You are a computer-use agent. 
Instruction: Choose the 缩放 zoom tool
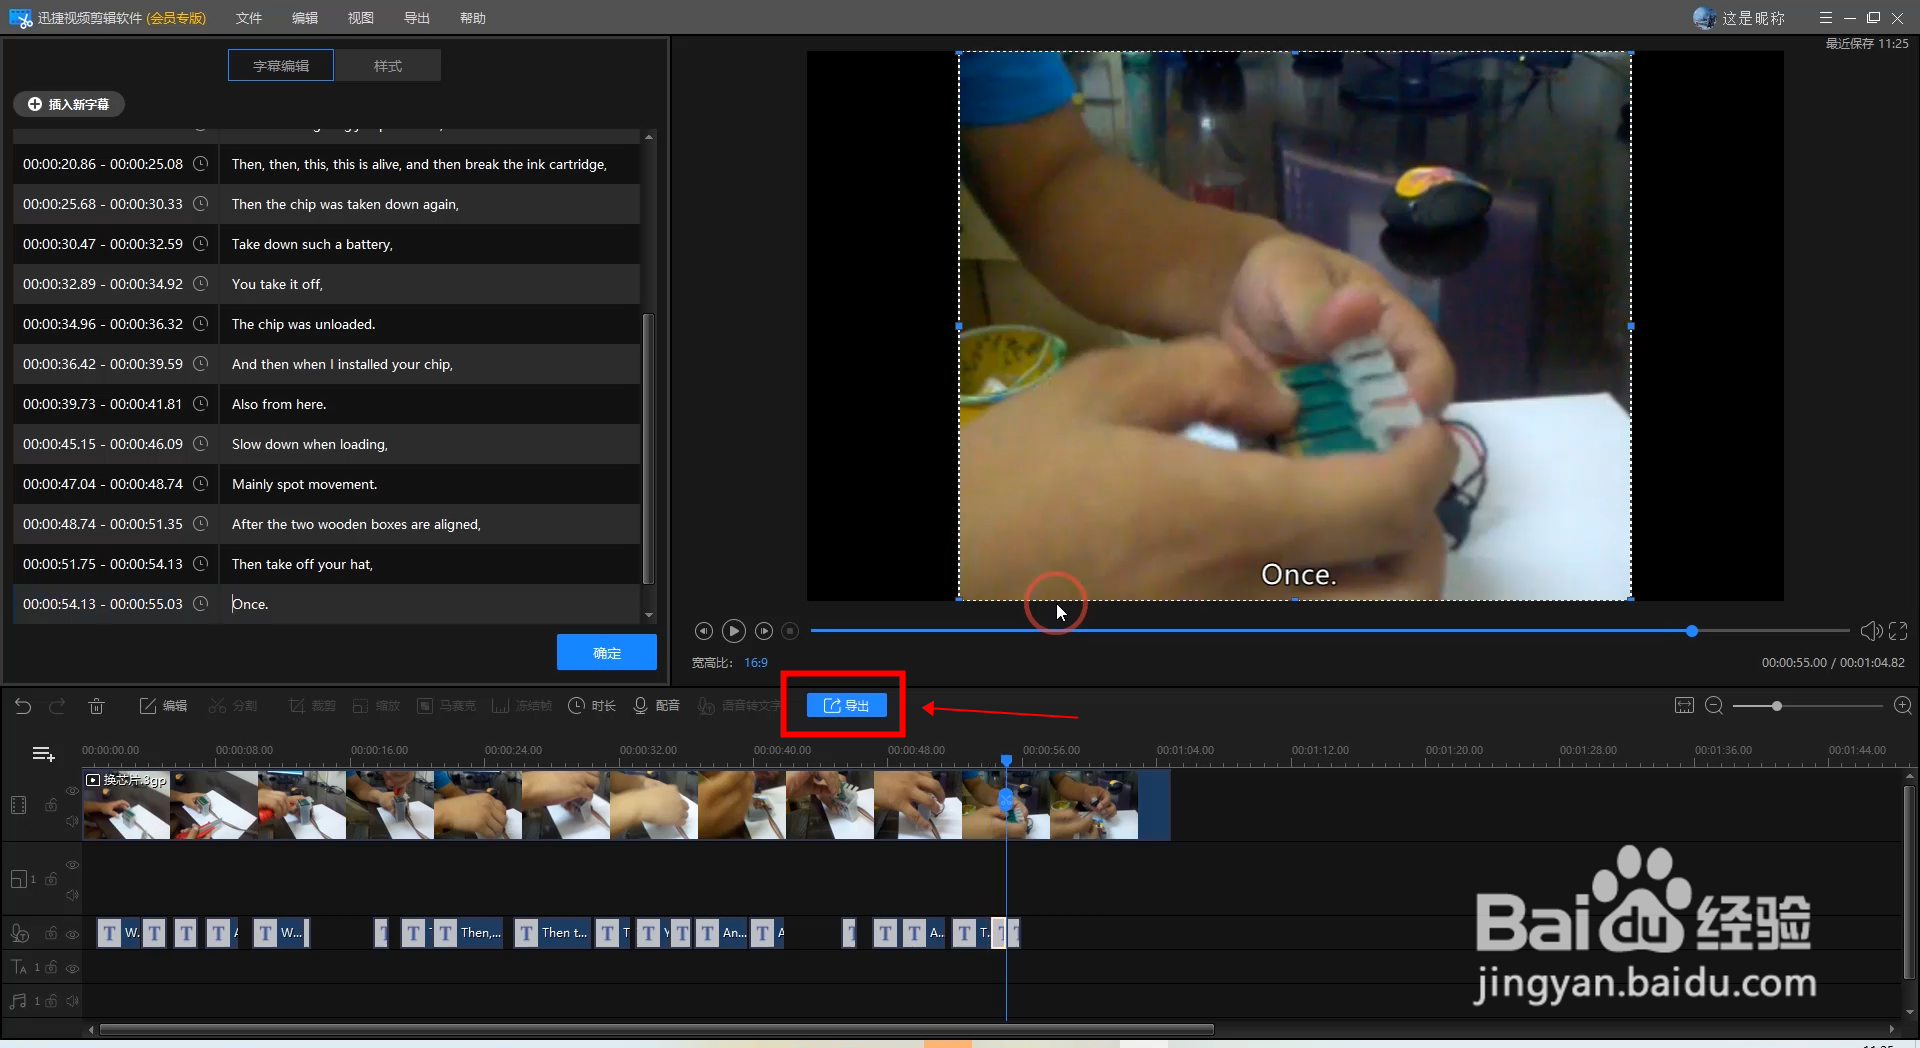[376, 706]
